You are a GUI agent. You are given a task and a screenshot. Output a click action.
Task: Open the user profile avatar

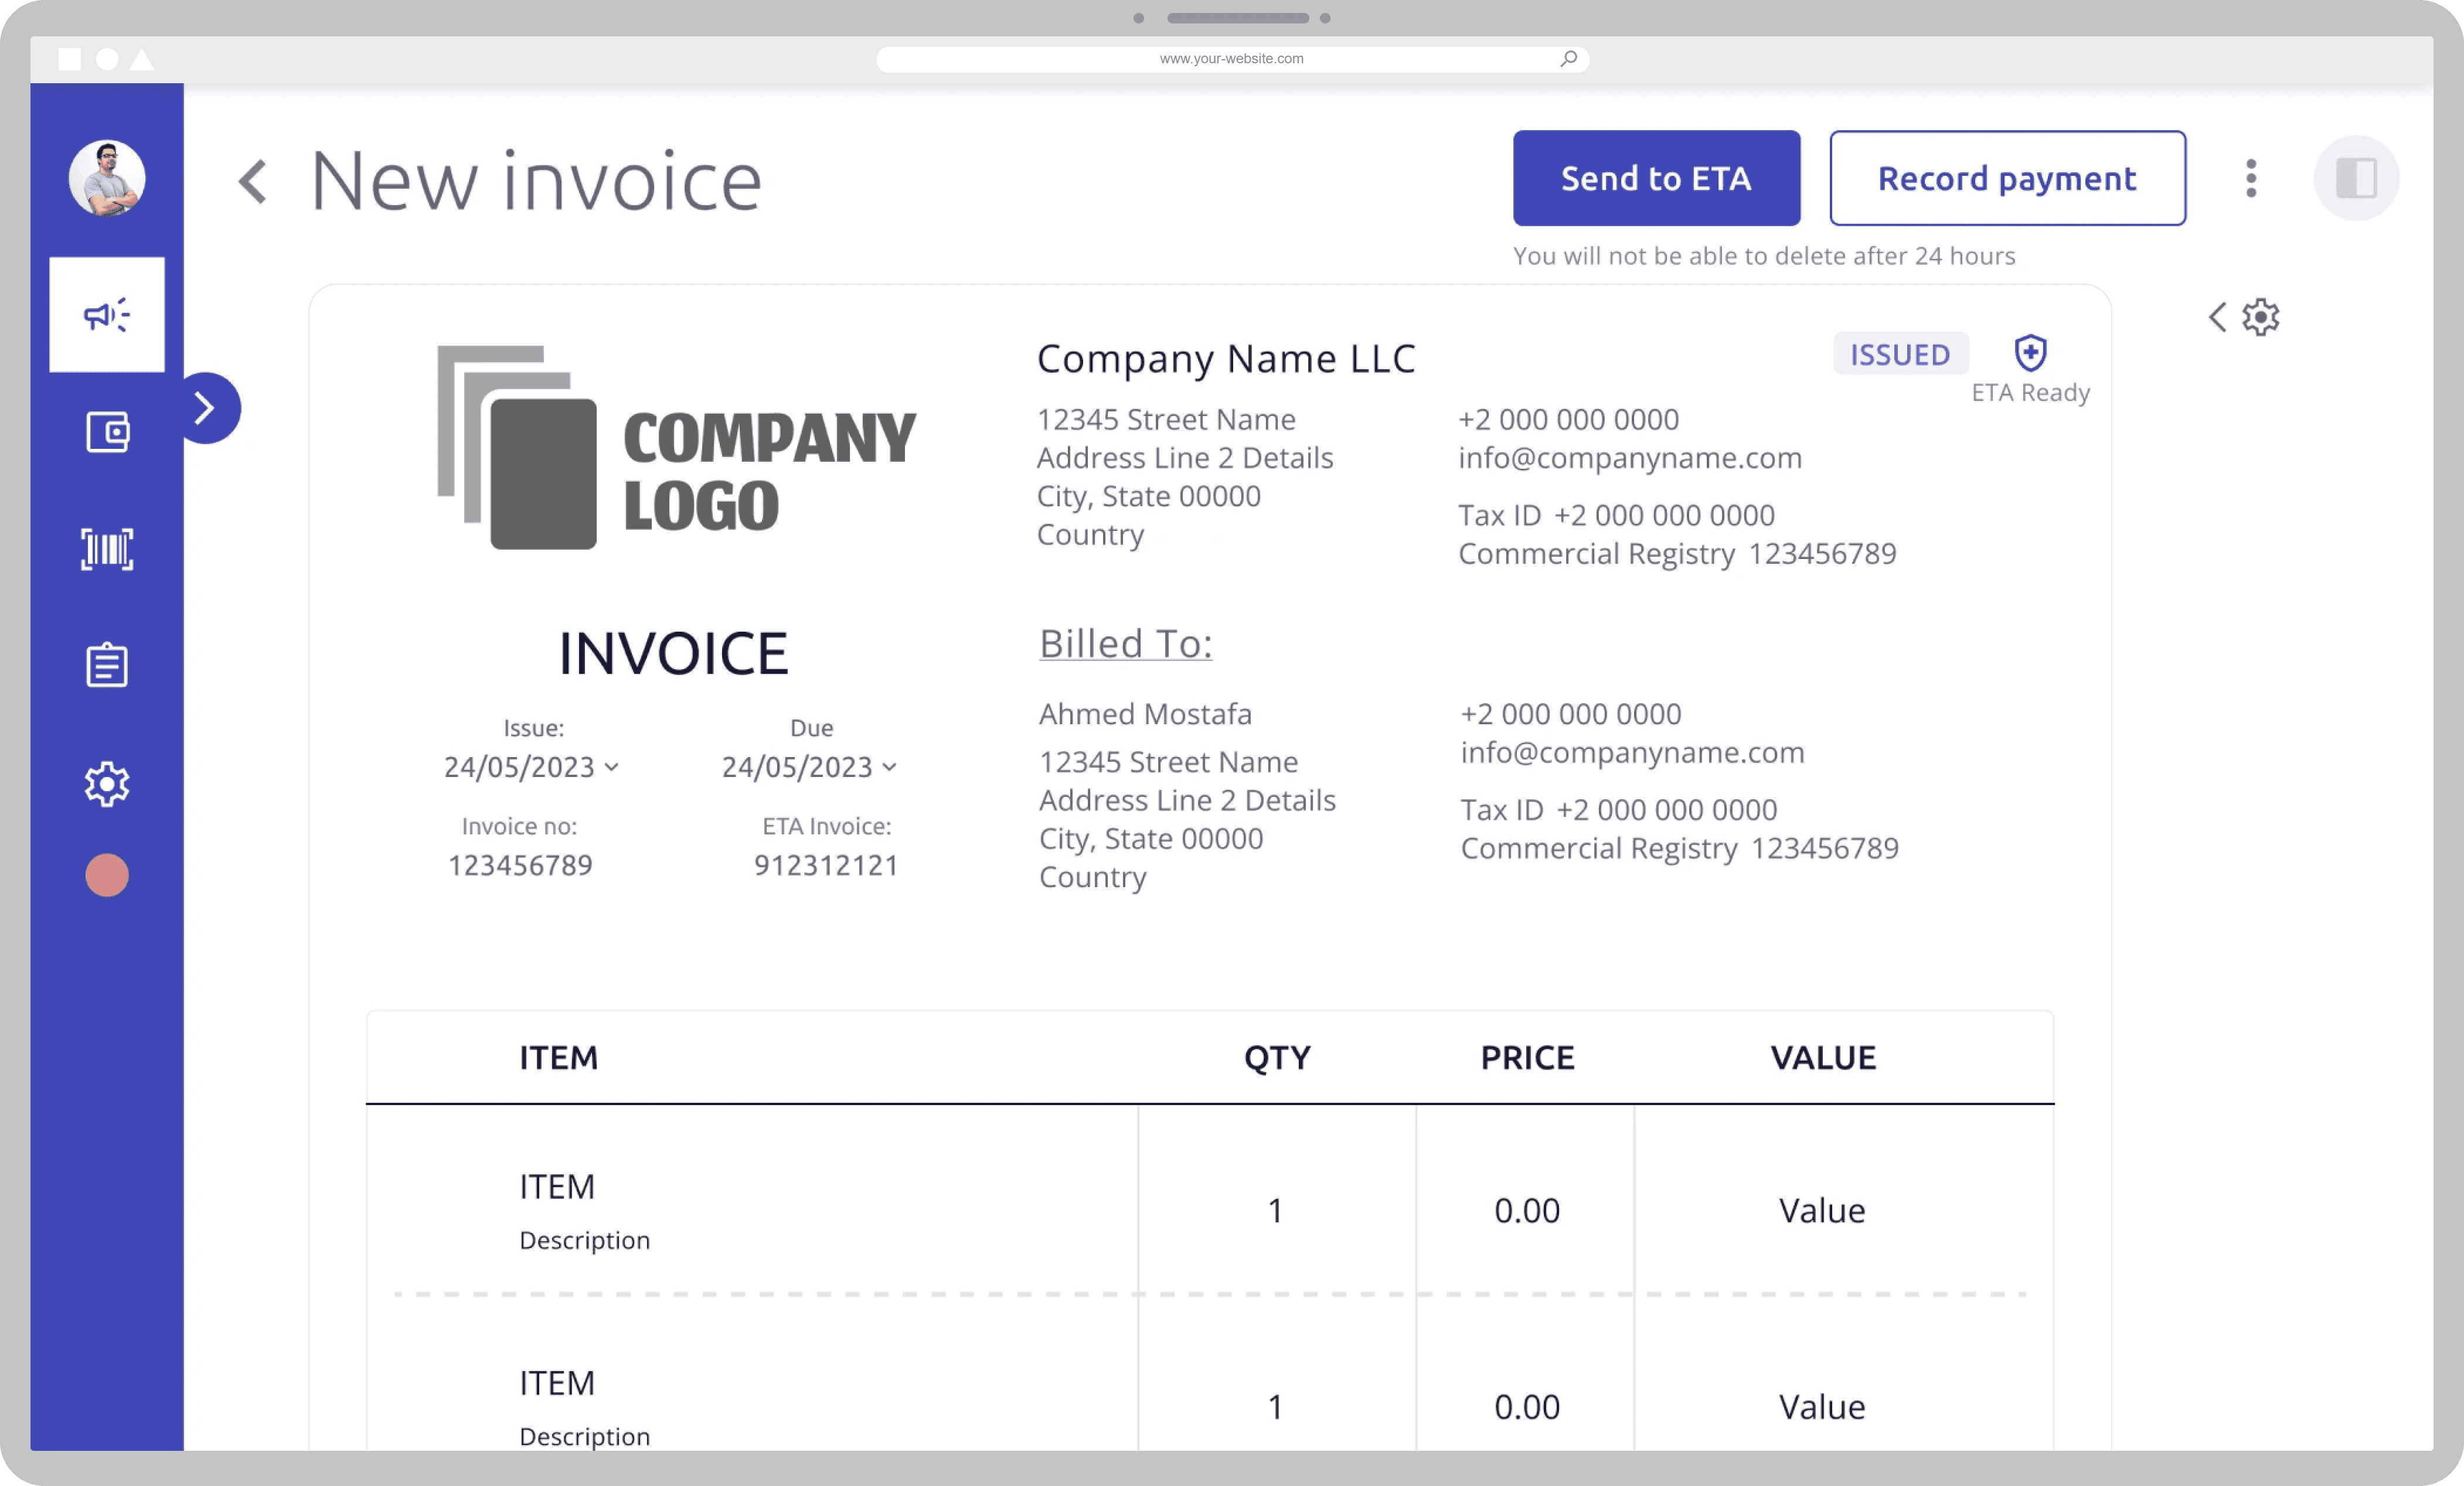(107, 178)
